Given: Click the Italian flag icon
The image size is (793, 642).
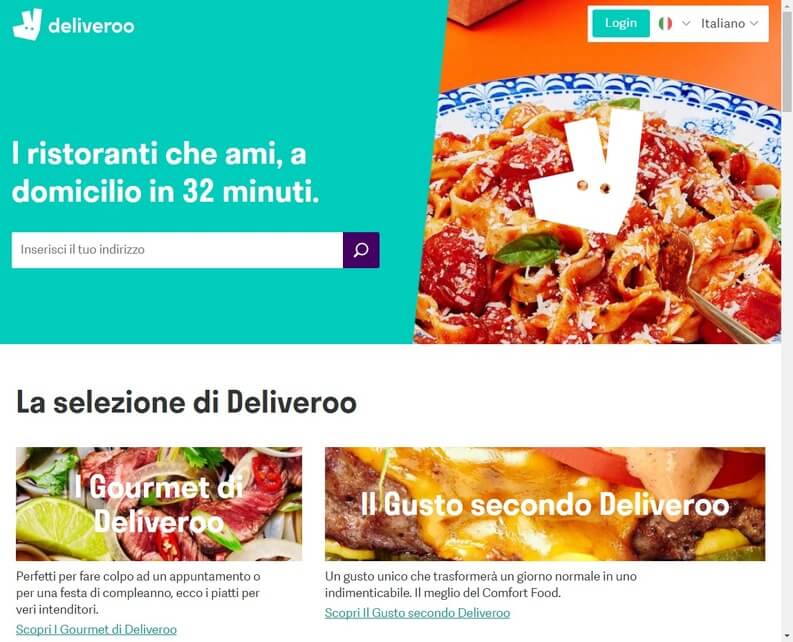Looking at the screenshot, I should [x=665, y=23].
